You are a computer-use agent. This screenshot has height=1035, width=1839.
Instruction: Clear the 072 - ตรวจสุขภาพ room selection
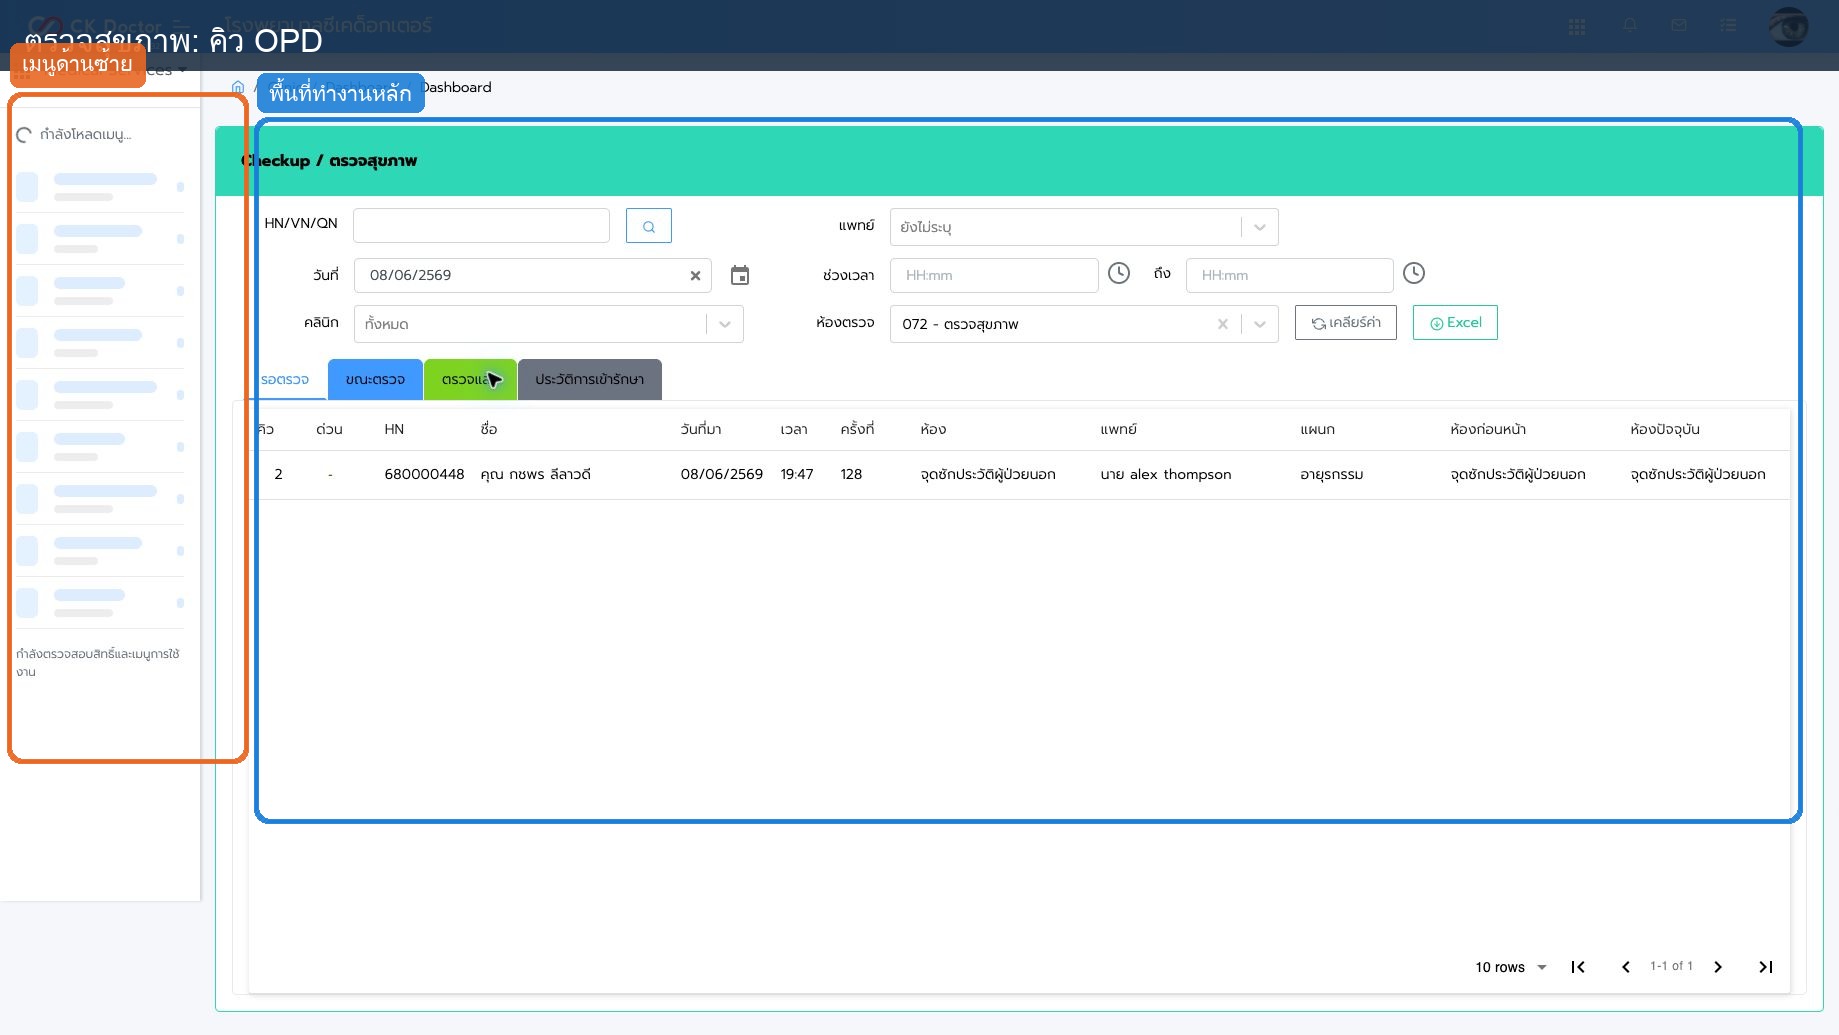(1222, 324)
